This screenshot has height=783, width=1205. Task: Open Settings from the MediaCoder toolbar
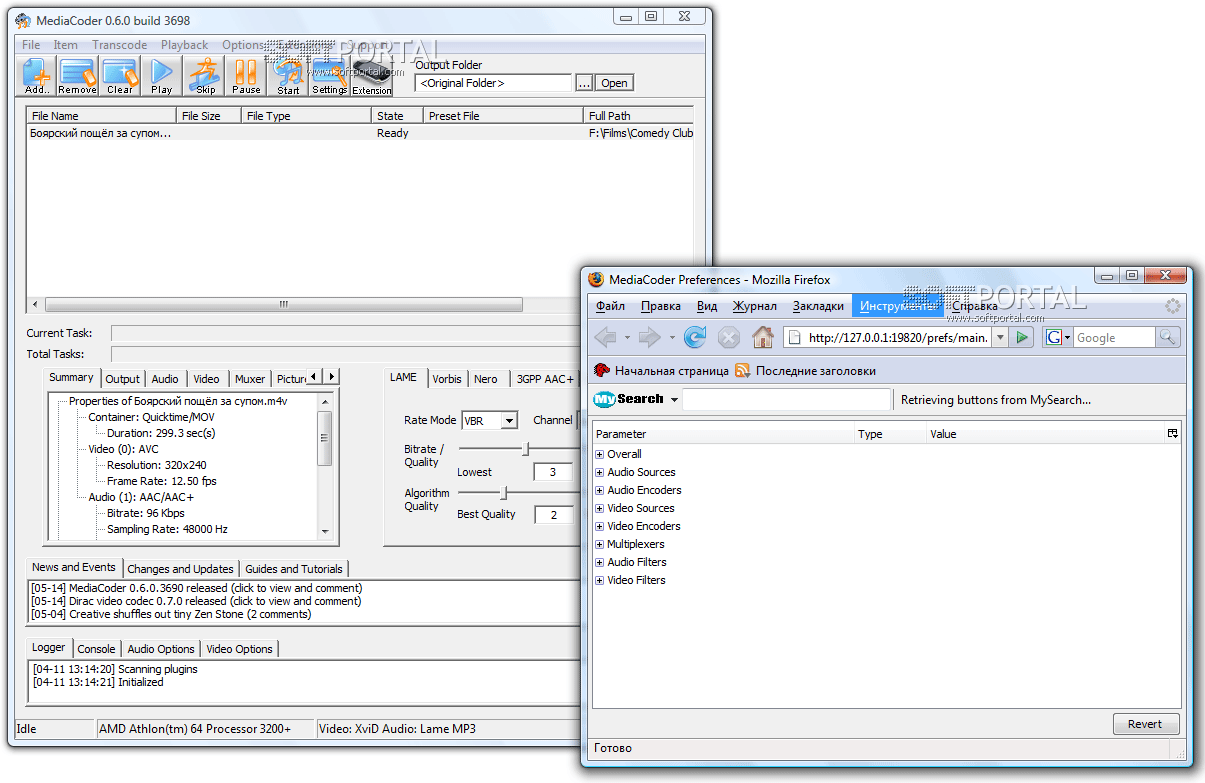tap(329, 76)
